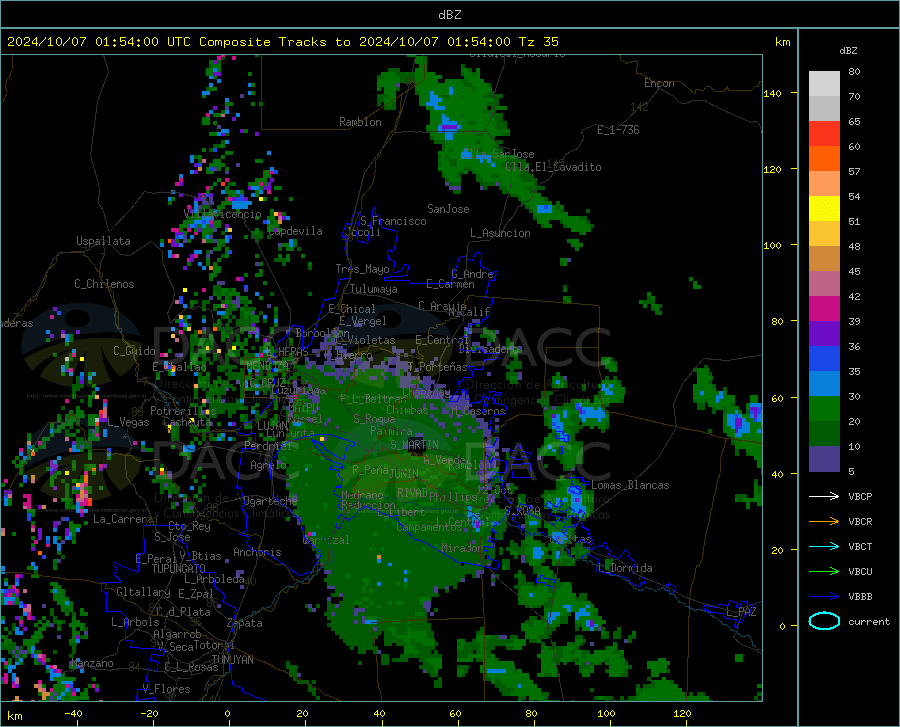
Task: Click the 'Zapata' map label
Action: [x=245, y=623]
